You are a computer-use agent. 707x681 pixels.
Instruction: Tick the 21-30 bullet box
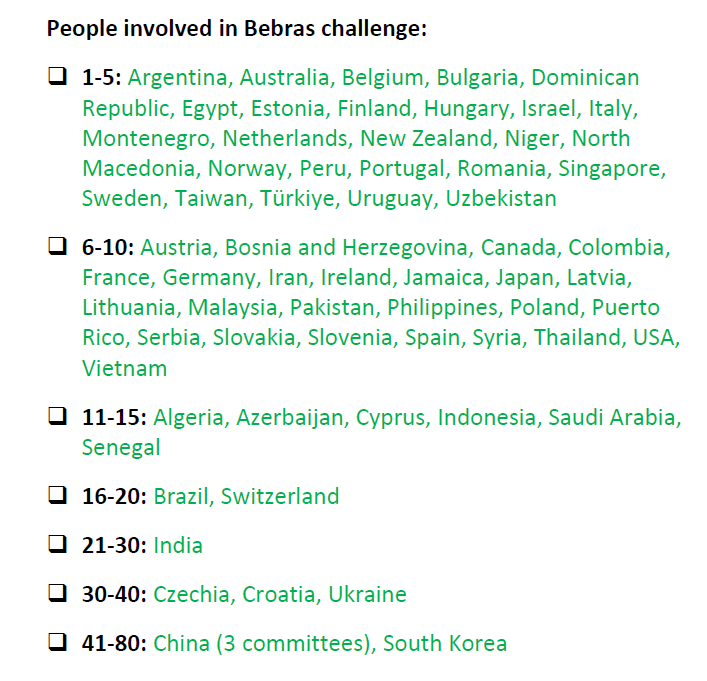(58, 544)
